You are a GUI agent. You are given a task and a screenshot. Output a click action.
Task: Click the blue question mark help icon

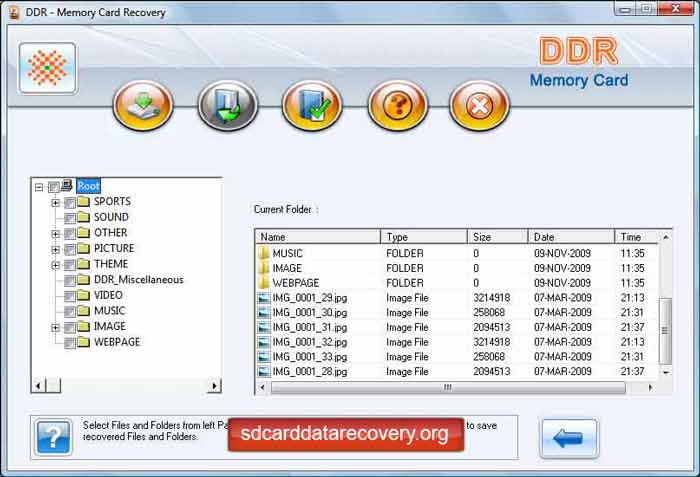[53, 437]
